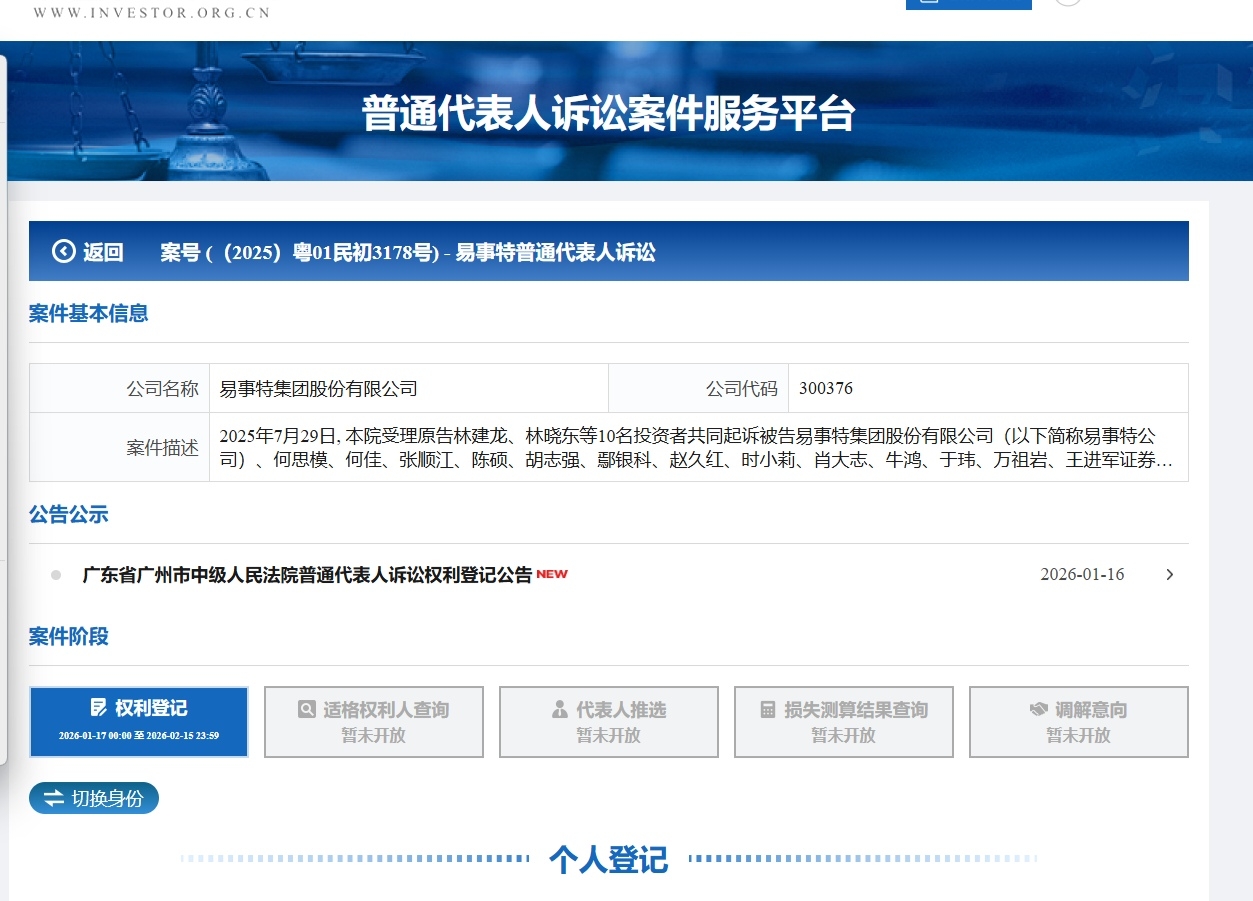Viewport: 1253px width, 901px height.
Task: Click the back arrow circle icon
Action: pyautogui.click(x=64, y=252)
